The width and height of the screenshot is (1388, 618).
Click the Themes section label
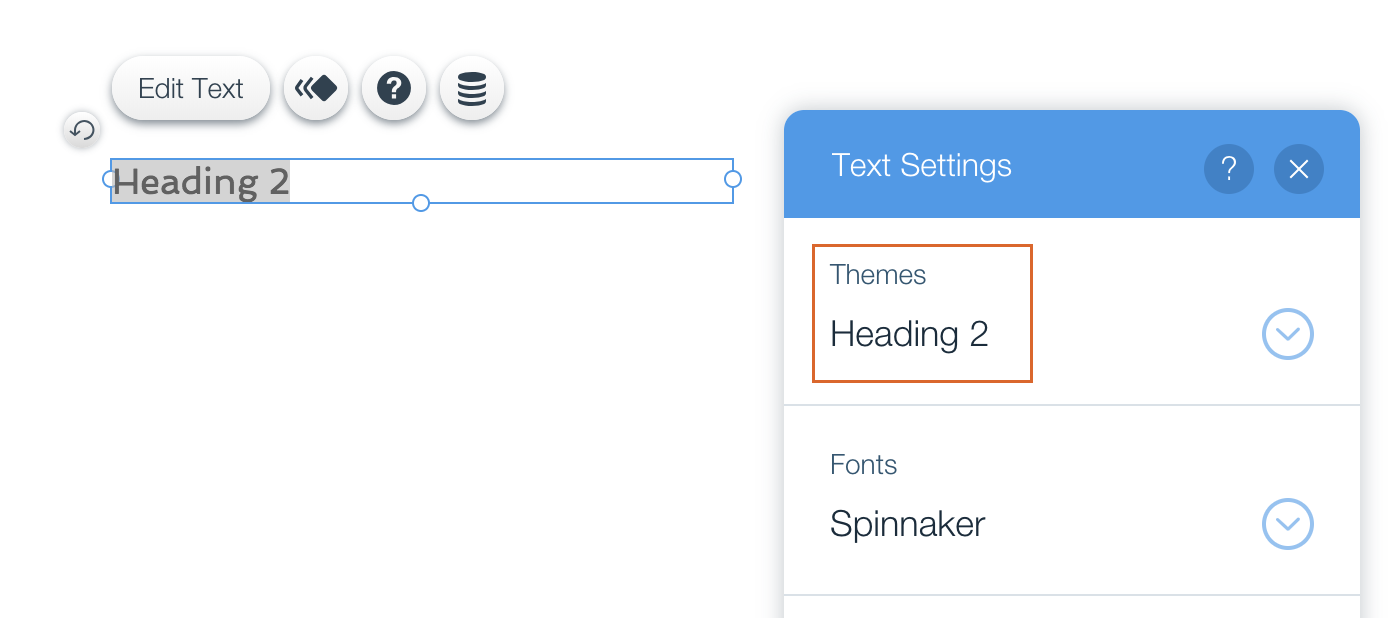point(878,275)
